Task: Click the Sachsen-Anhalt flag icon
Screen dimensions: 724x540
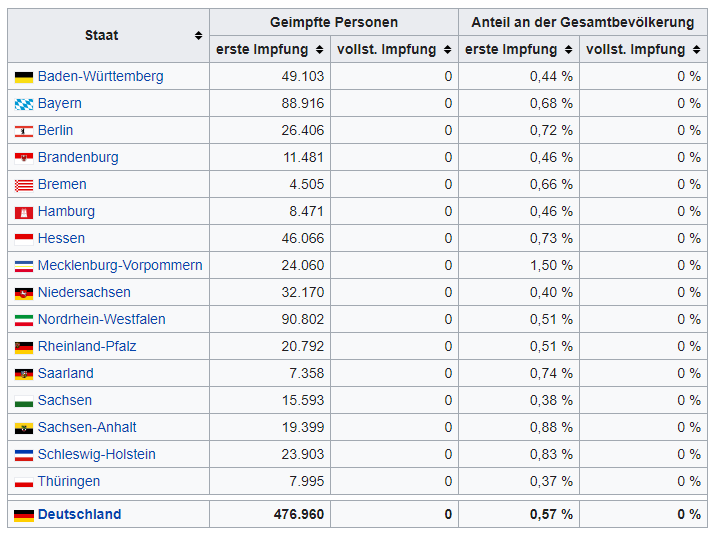Action: (x=24, y=428)
